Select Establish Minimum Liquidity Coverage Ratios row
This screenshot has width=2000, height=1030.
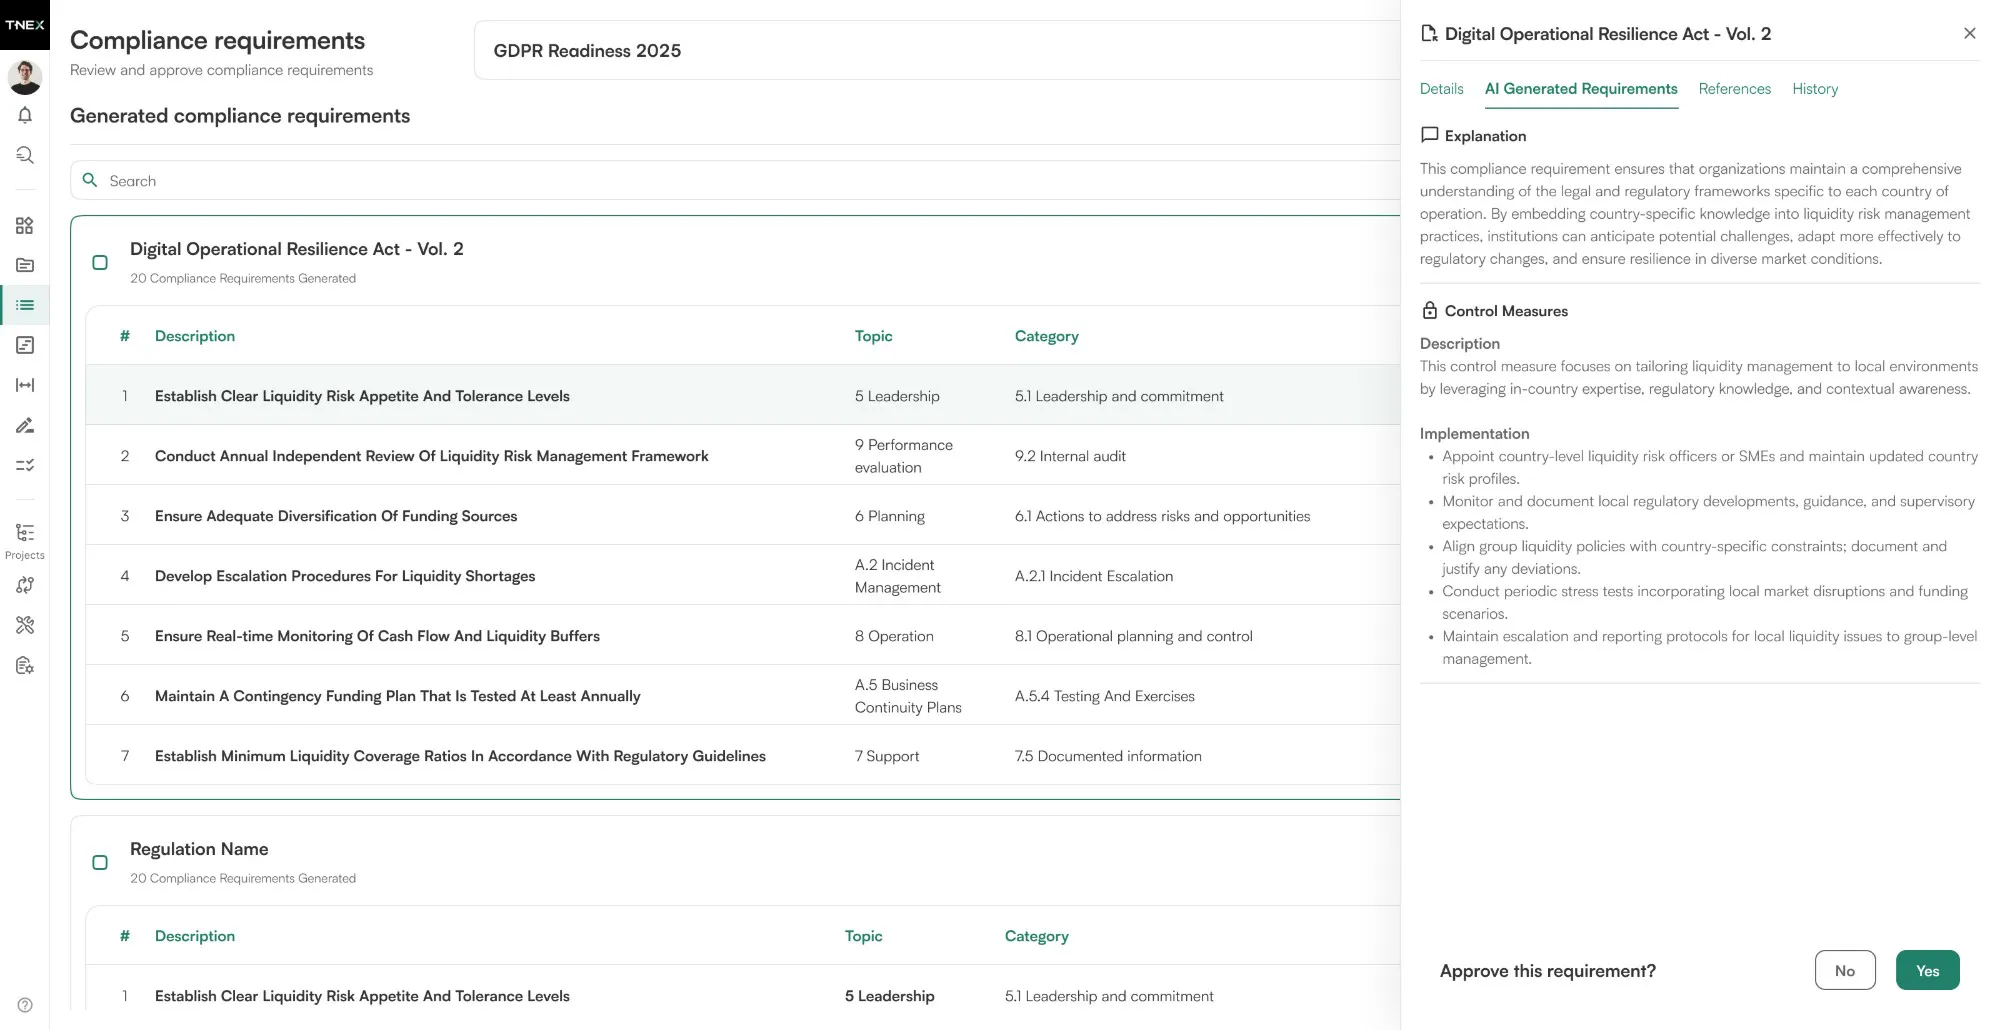743,755
